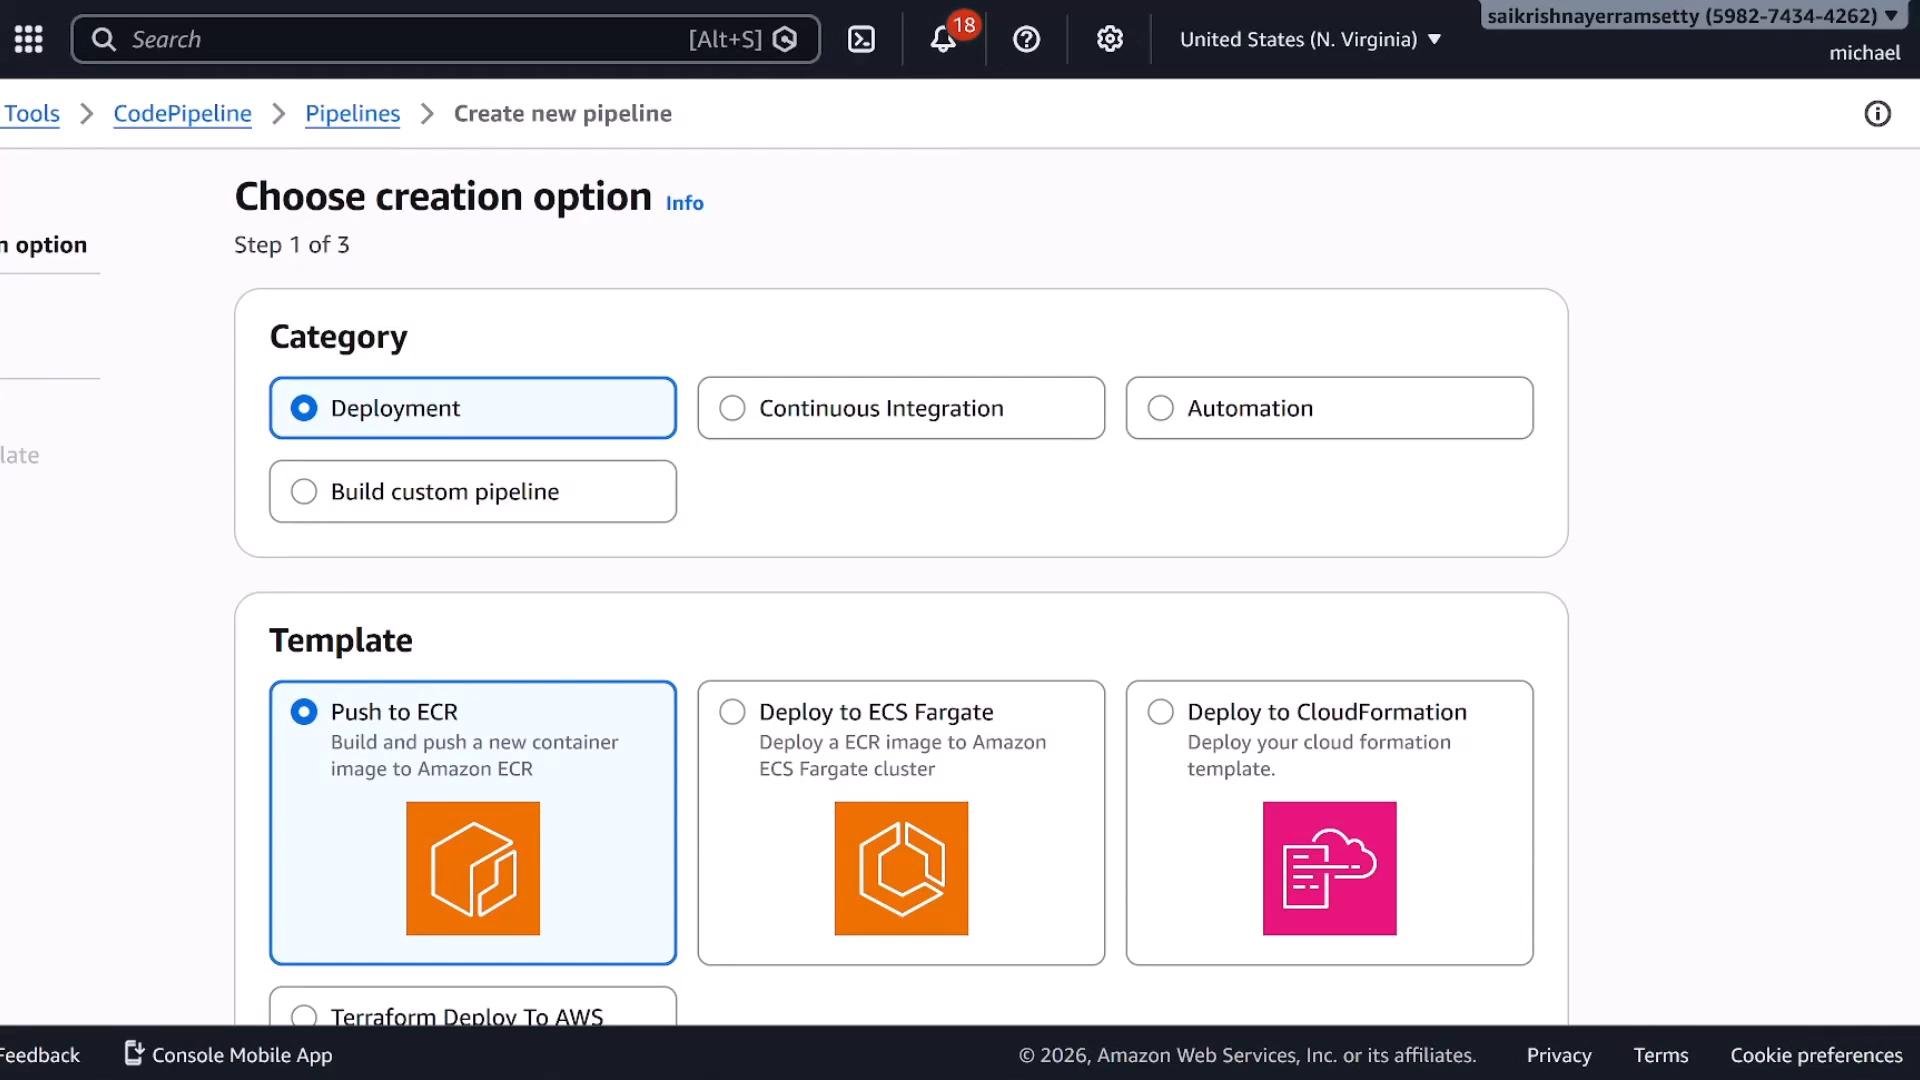
Task: Go to CodePipeline breadcrumb
Action: [x=182, y=114]
